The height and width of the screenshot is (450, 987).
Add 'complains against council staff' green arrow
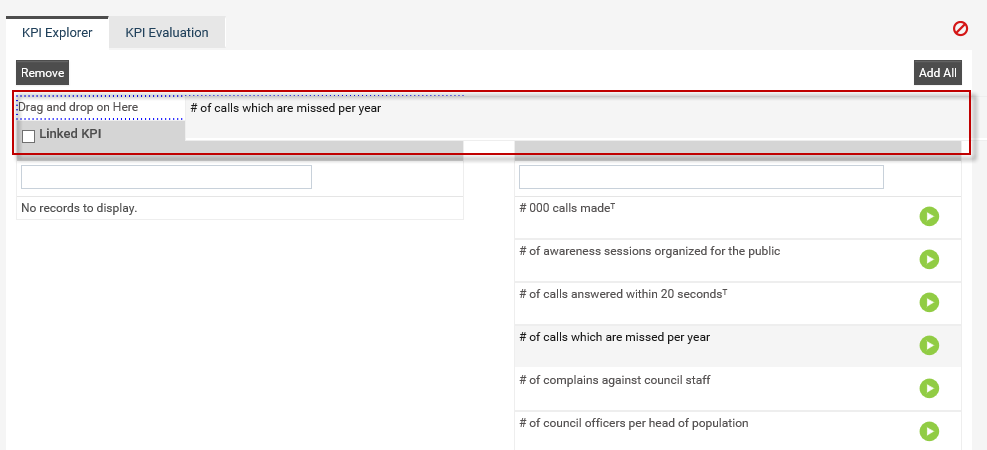click(928, 388)
